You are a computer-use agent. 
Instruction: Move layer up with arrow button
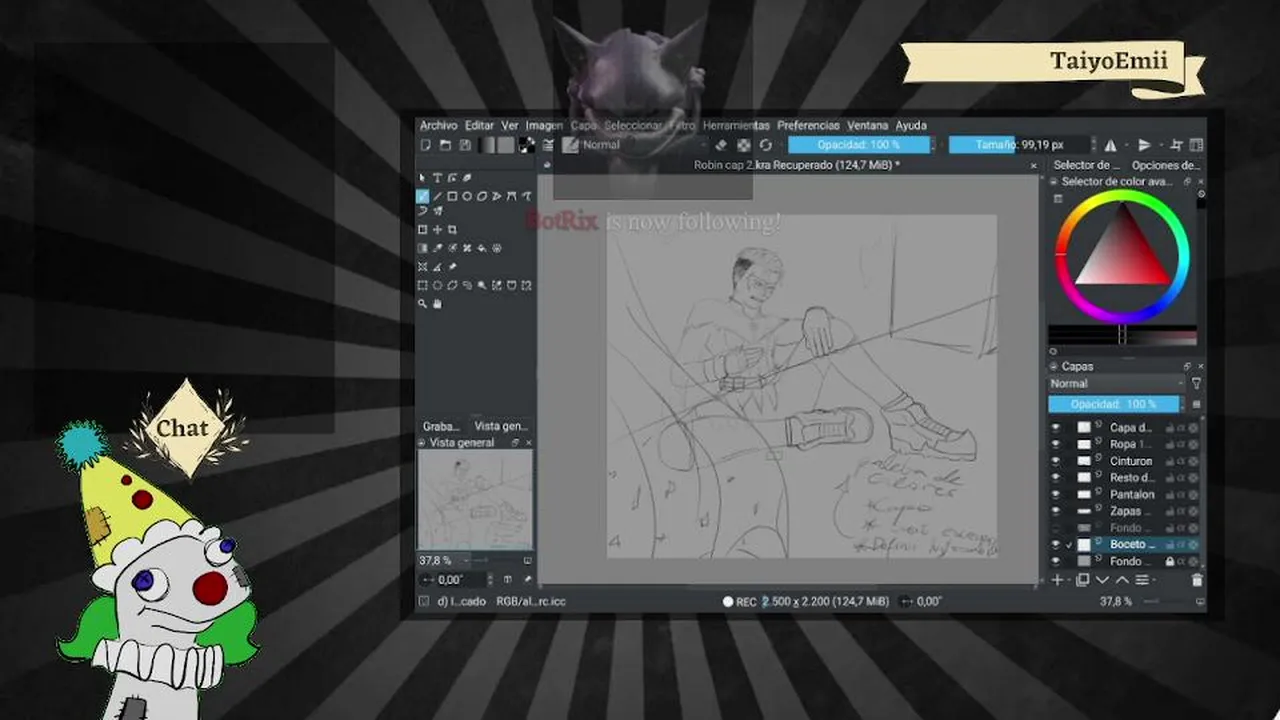point(1122,580)
